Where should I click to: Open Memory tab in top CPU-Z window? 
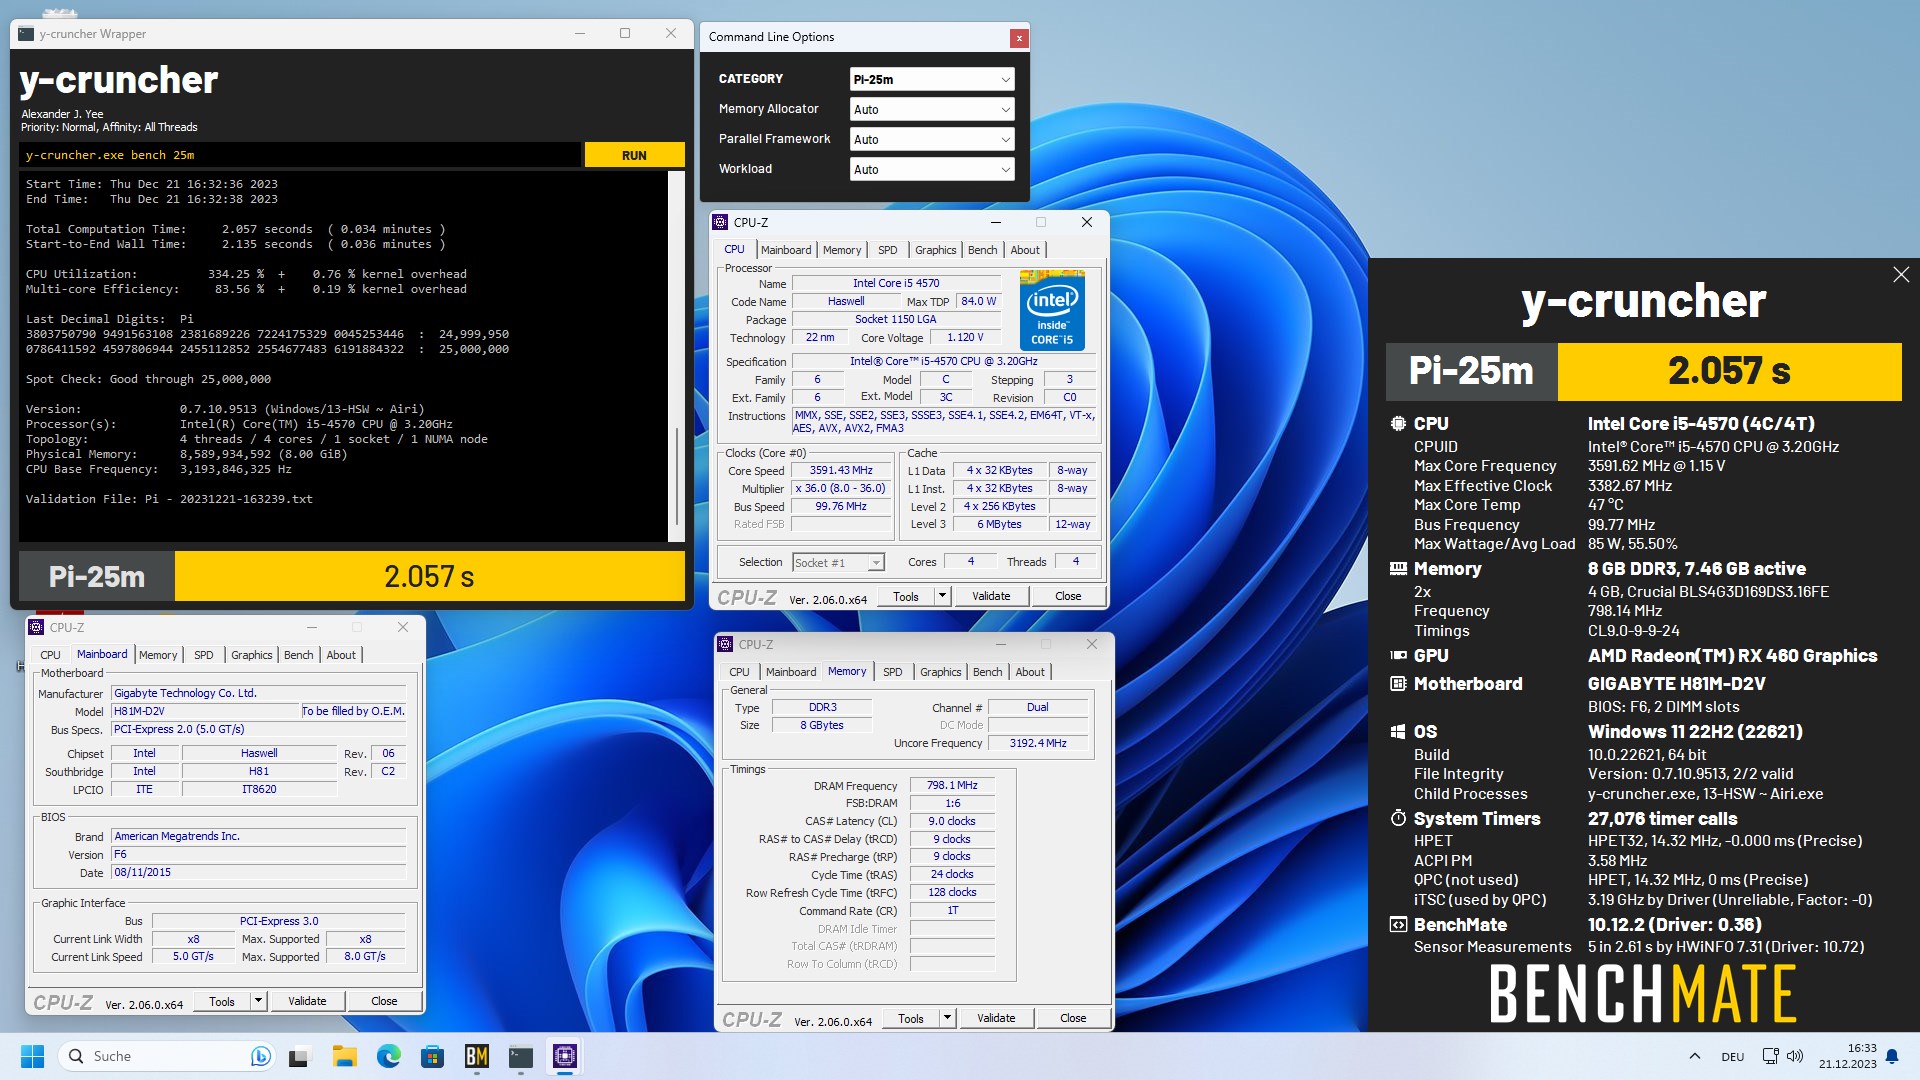click(x=842, y=250)
